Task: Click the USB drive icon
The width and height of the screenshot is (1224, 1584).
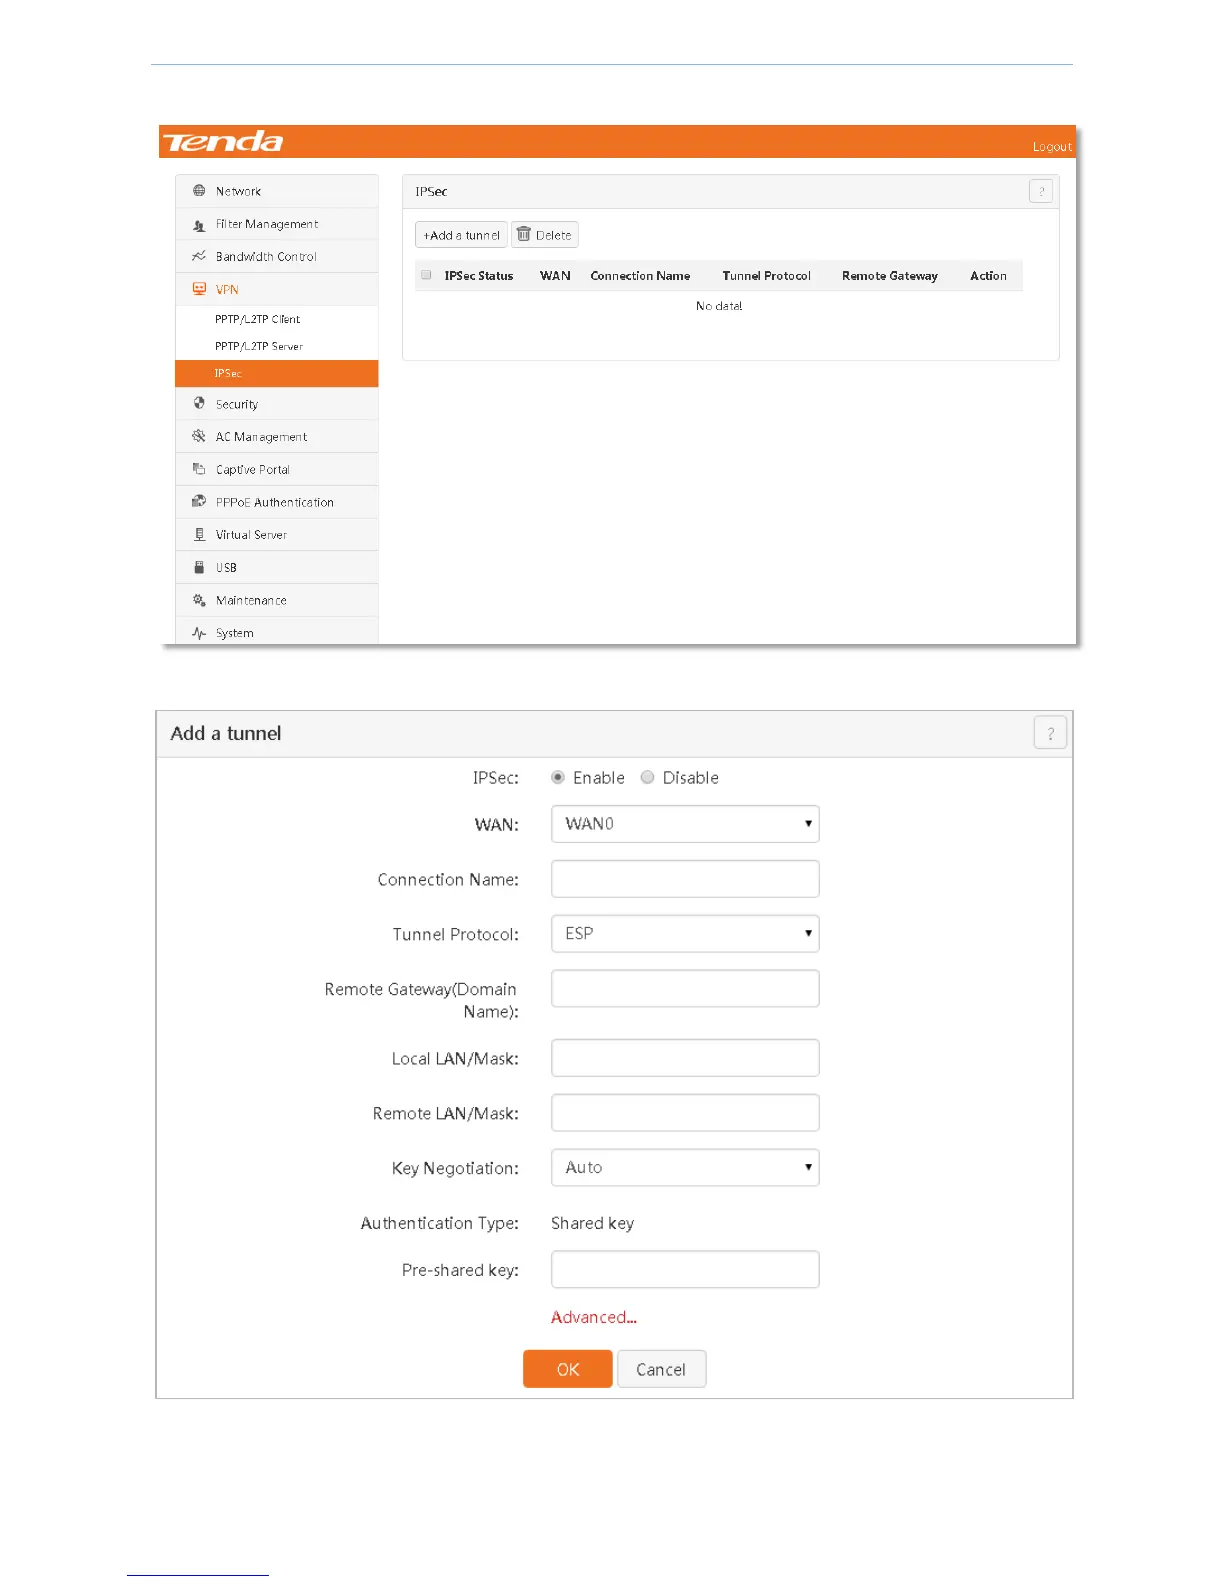Action: point(199,567)
